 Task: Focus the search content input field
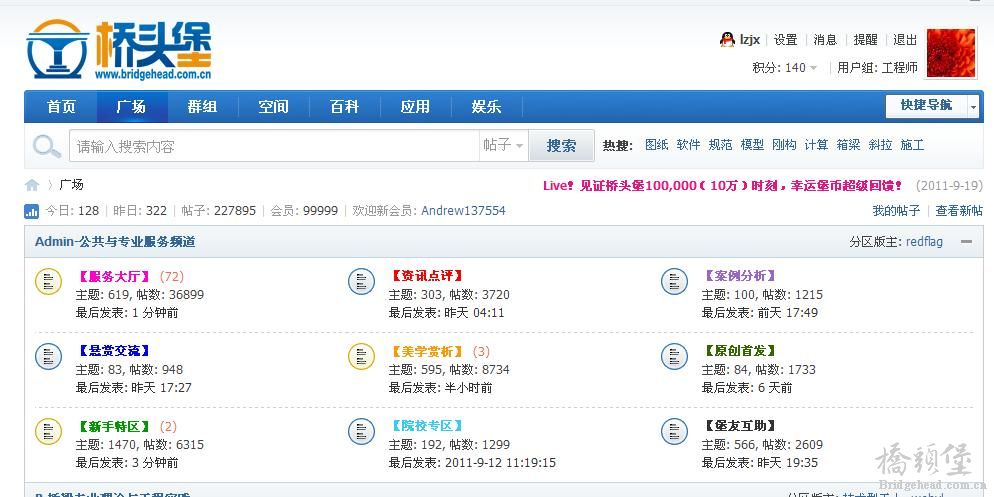(274, 146)
